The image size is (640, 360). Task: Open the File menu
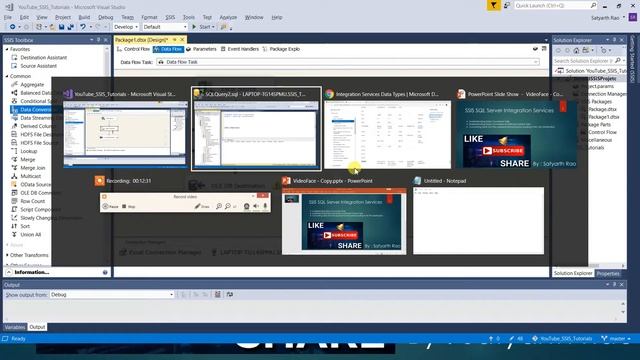(8, 17)
